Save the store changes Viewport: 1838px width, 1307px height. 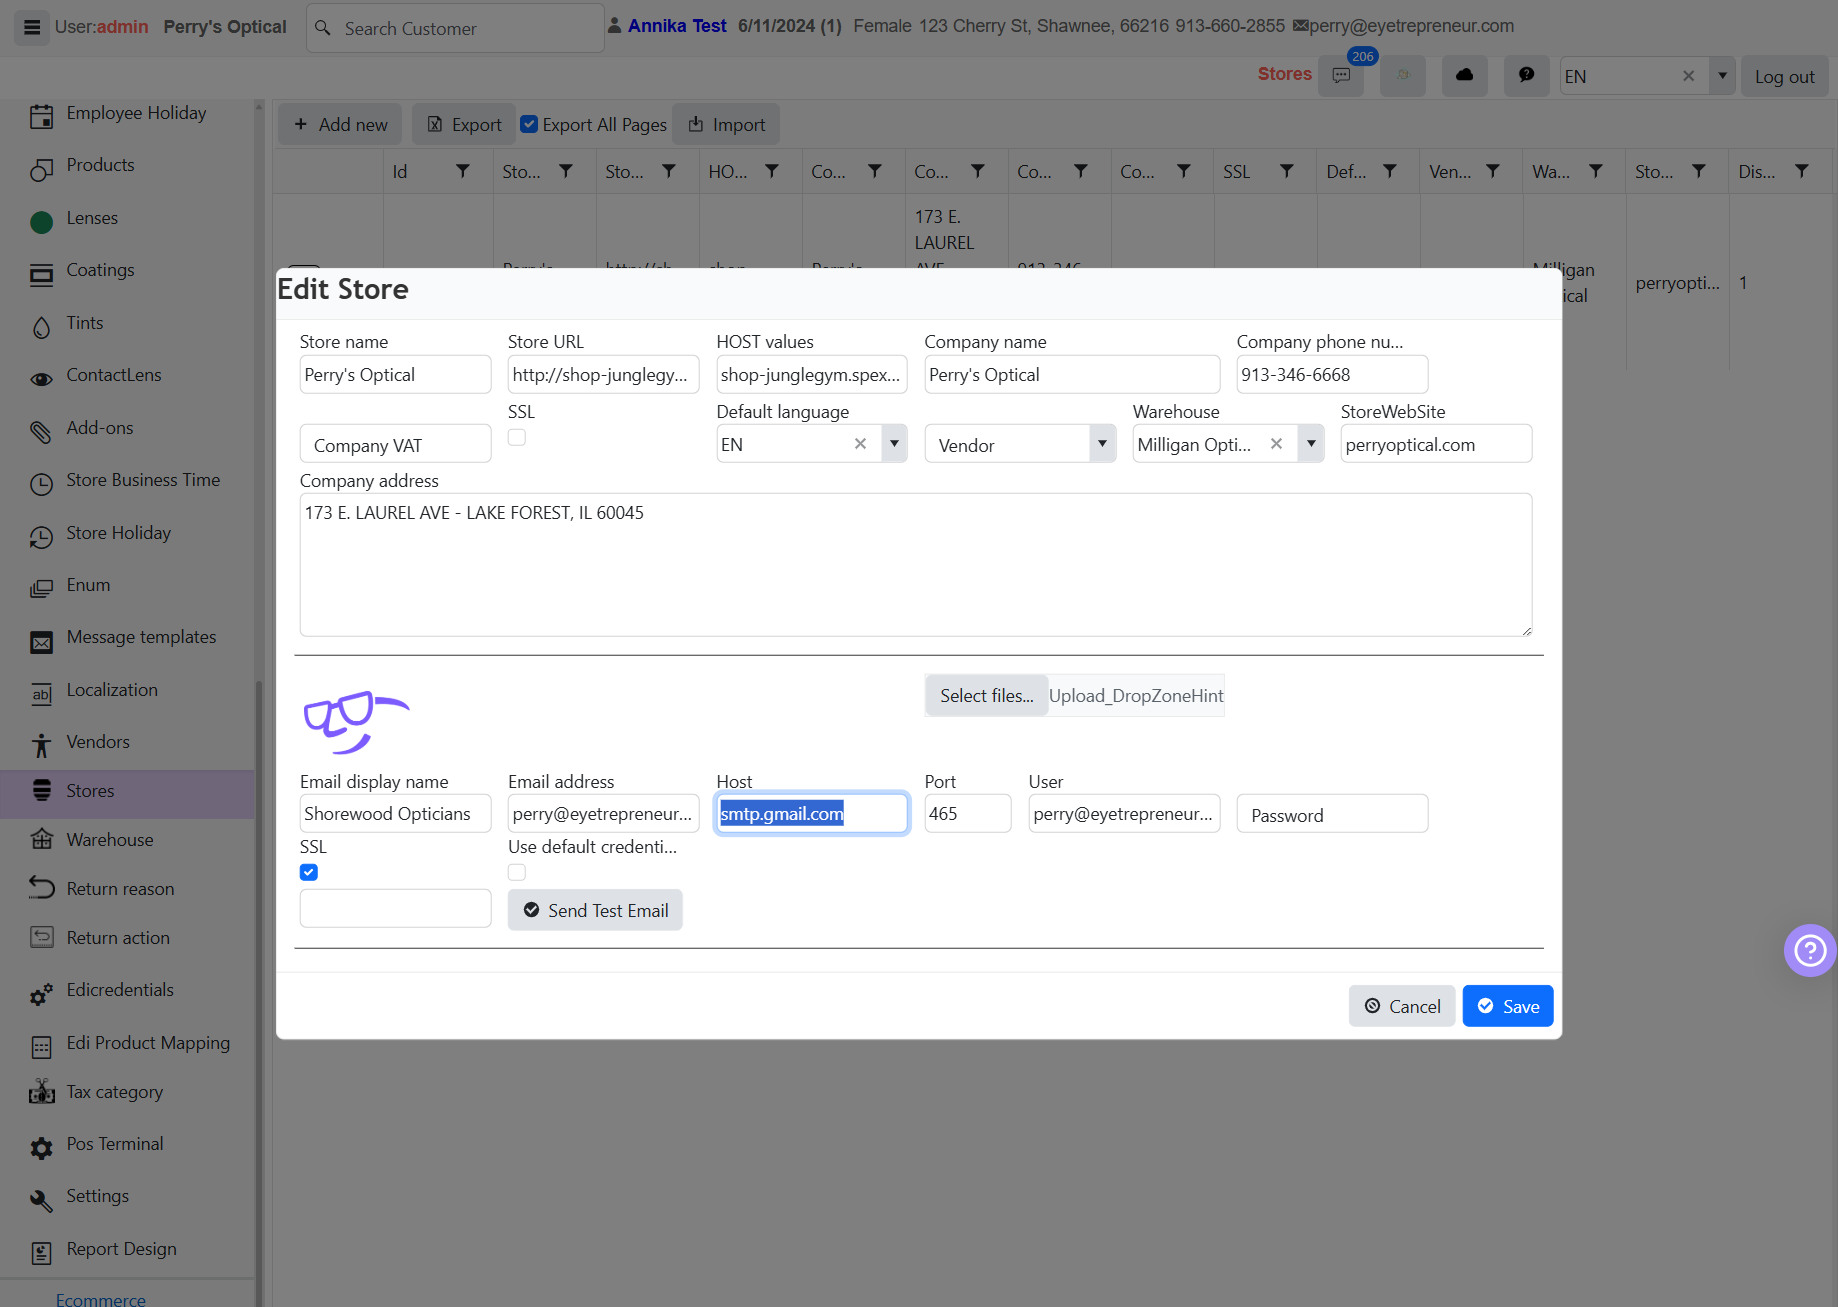1507,1006
